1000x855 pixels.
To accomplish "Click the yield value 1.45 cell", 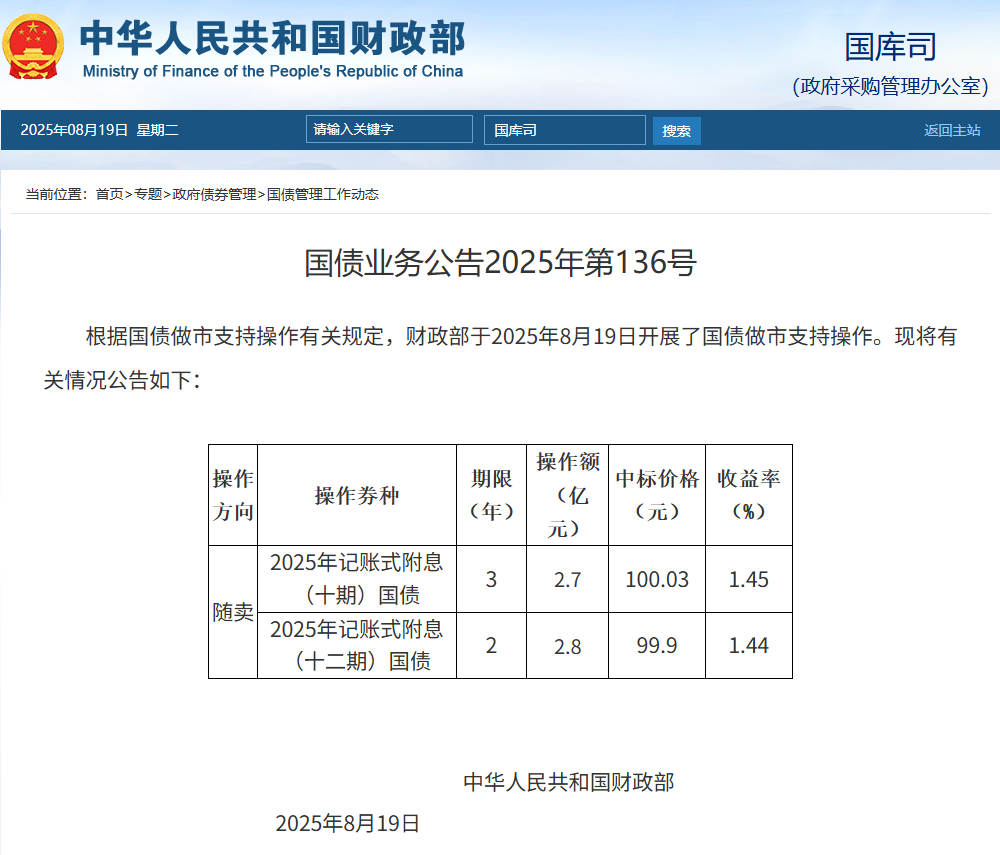I will pyautogui.click(x=748, y=578).
